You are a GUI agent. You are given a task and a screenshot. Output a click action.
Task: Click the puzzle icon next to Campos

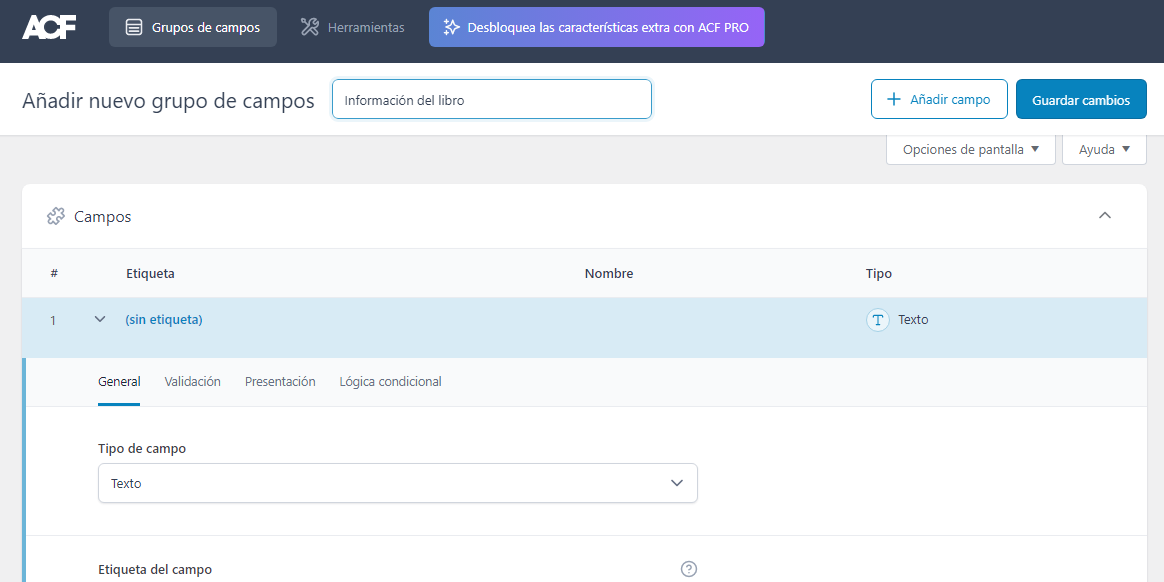57,216
